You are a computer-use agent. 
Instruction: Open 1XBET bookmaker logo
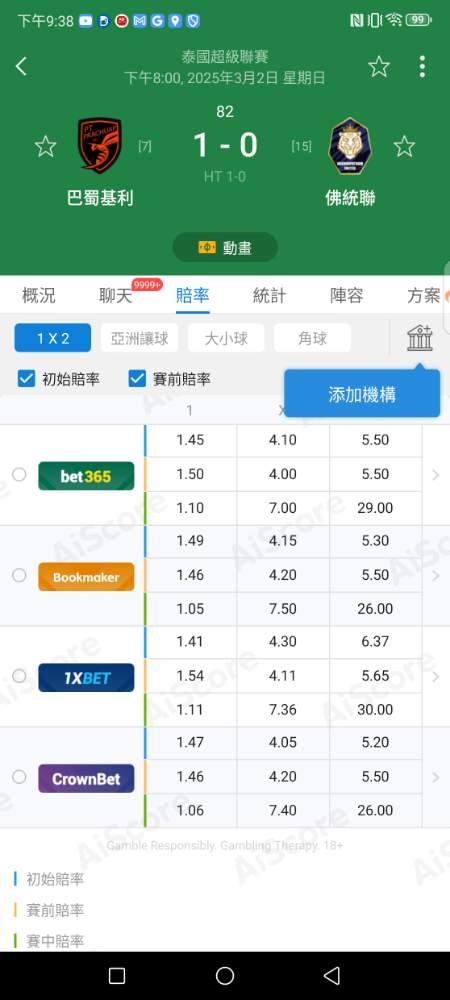86,677
